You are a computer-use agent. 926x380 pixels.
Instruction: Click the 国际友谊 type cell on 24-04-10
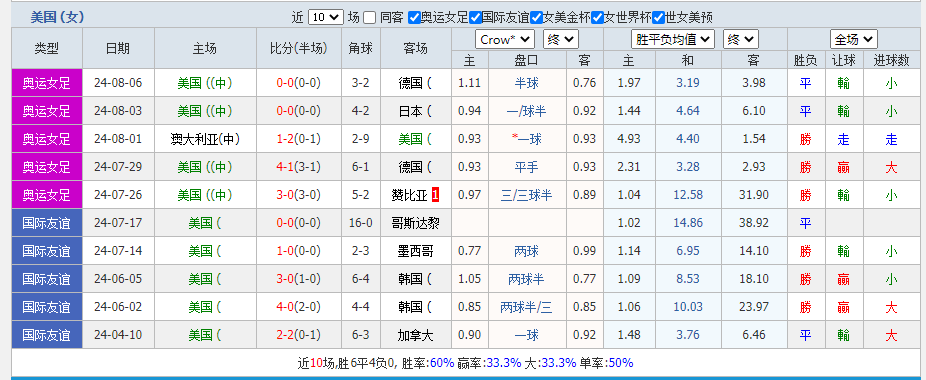[47, 335]
